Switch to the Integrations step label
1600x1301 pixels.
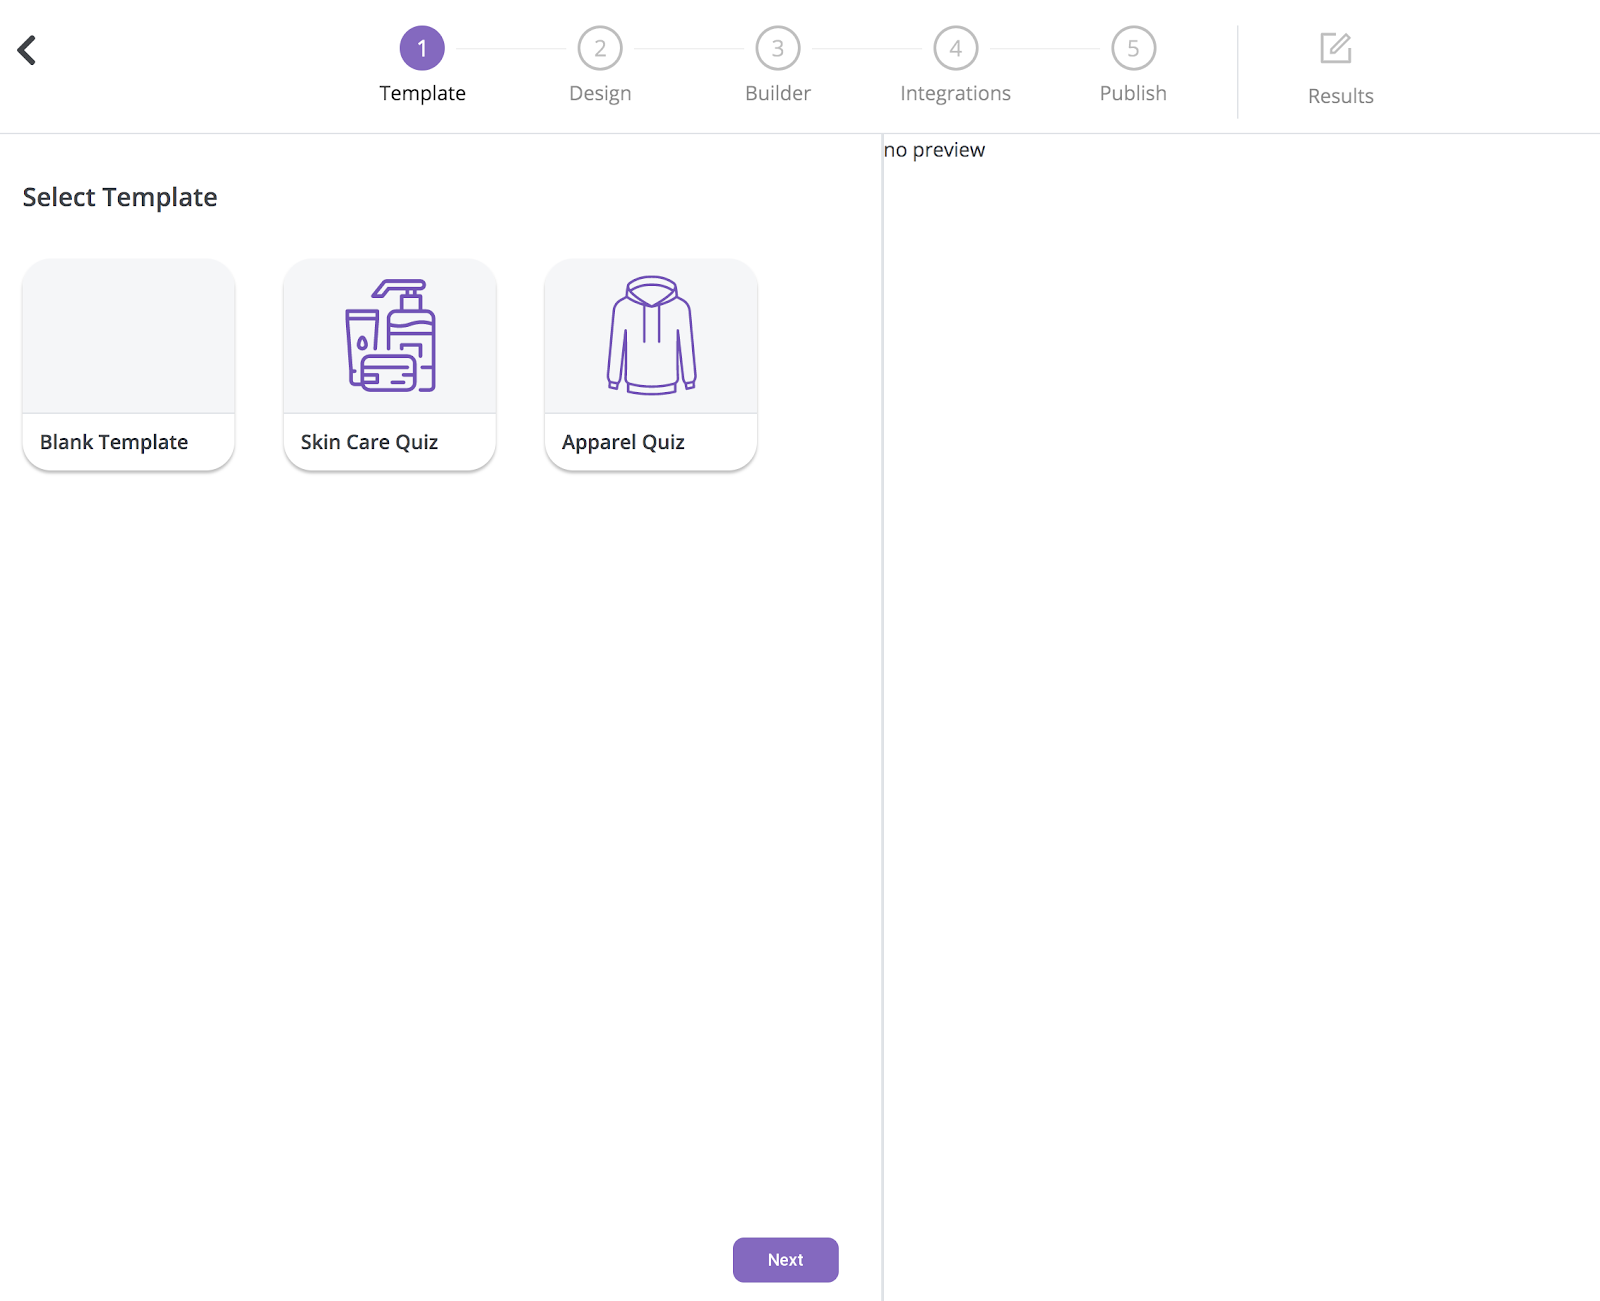pyautogui.click(x=955, y=93)
